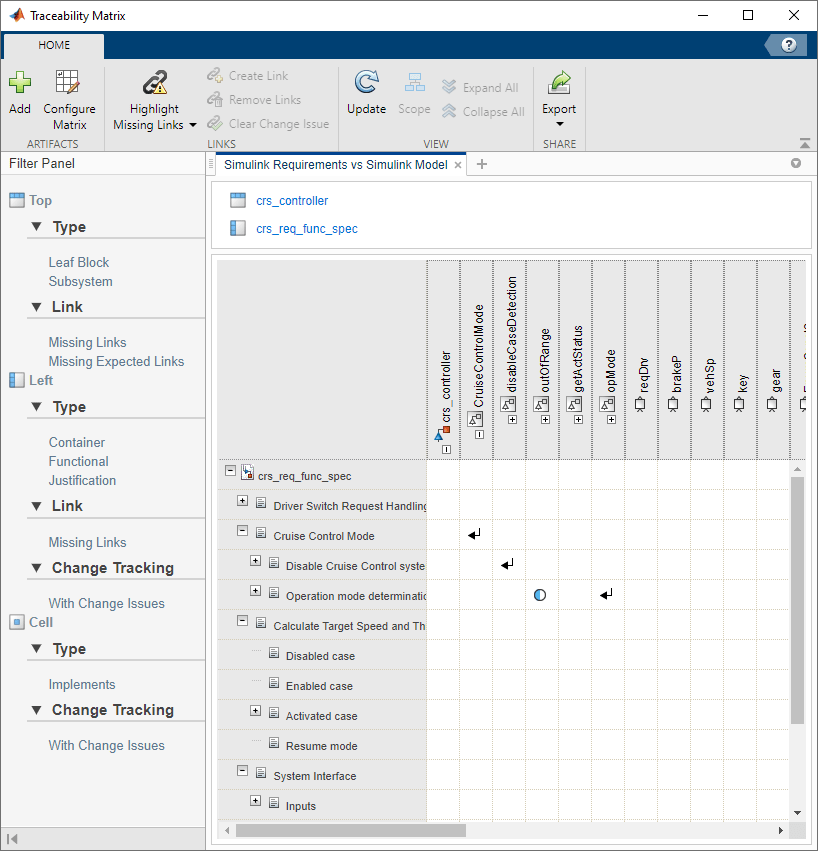The height and width of the screenshot is (851, 818).
Task: Collapse the Cruise Control Mode row
Action: [243, 530]
